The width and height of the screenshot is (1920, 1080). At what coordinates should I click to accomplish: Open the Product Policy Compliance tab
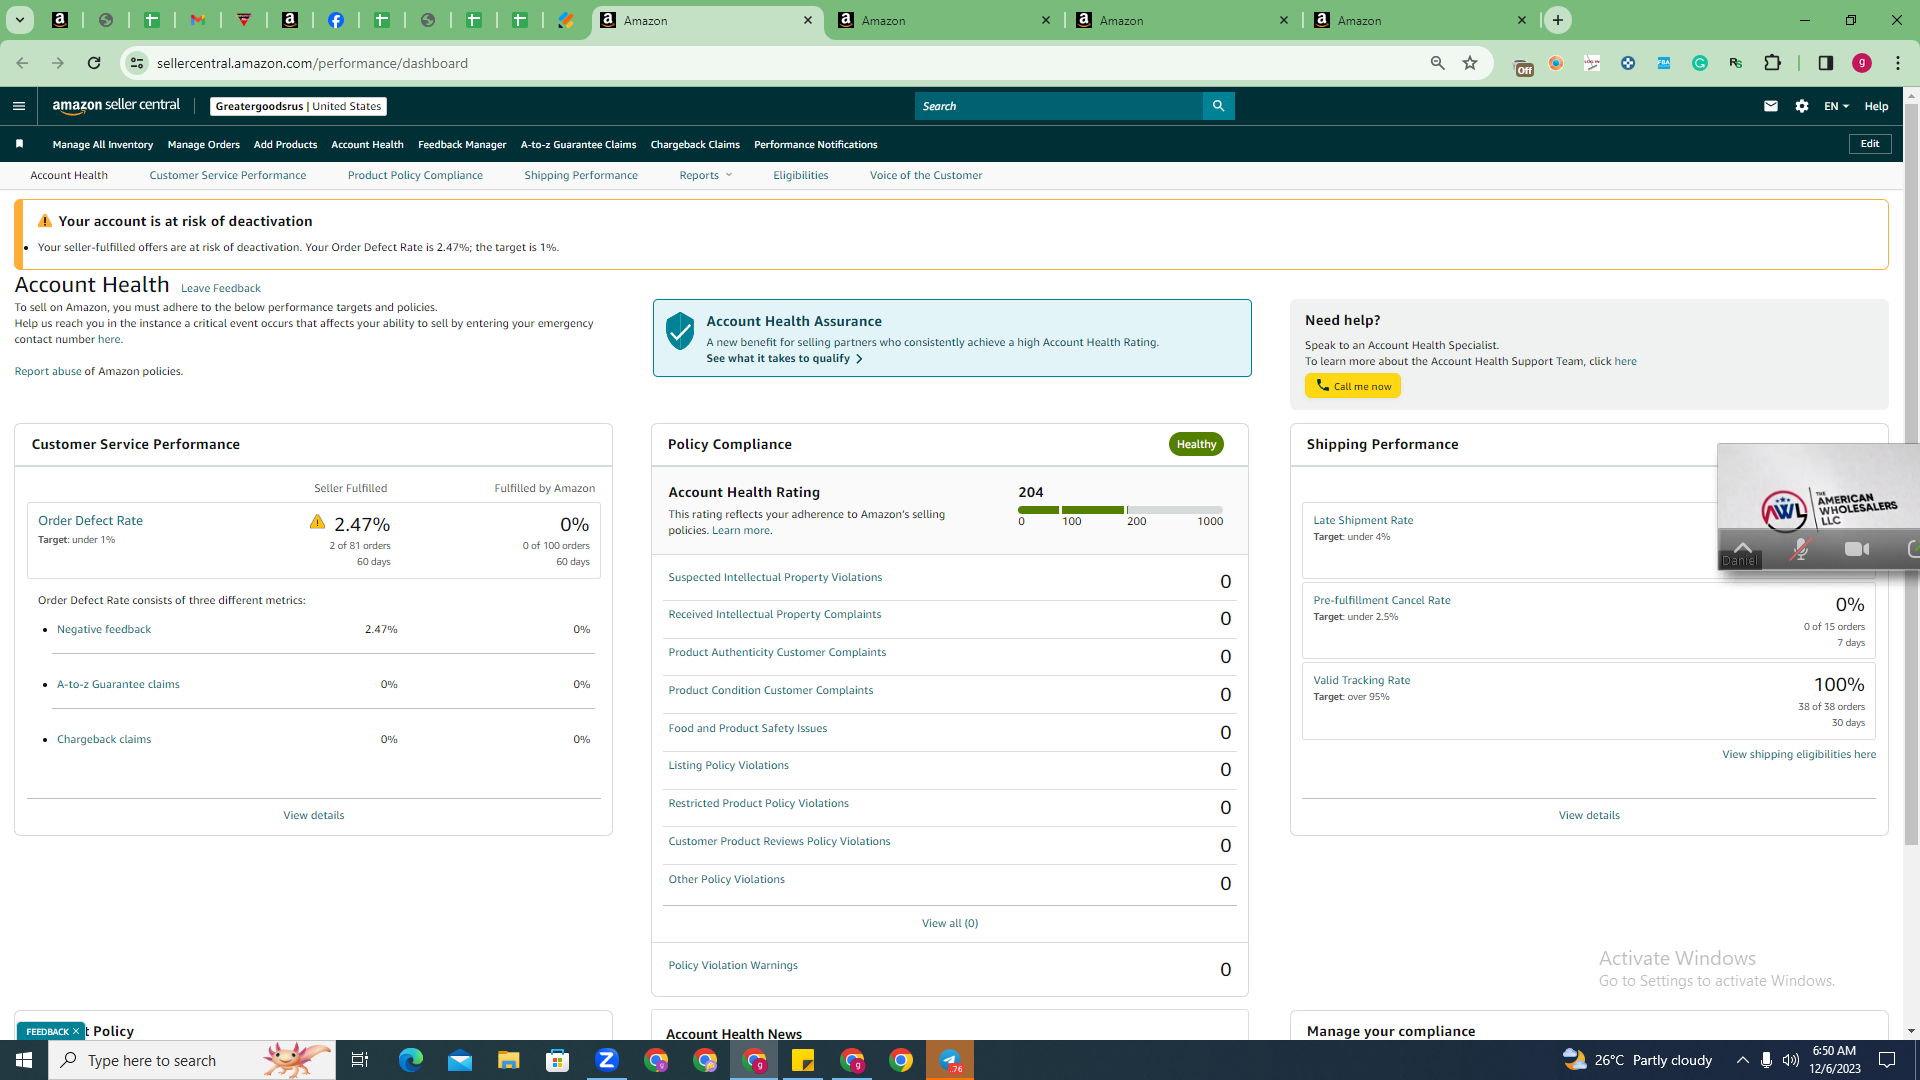click(415, 175)
